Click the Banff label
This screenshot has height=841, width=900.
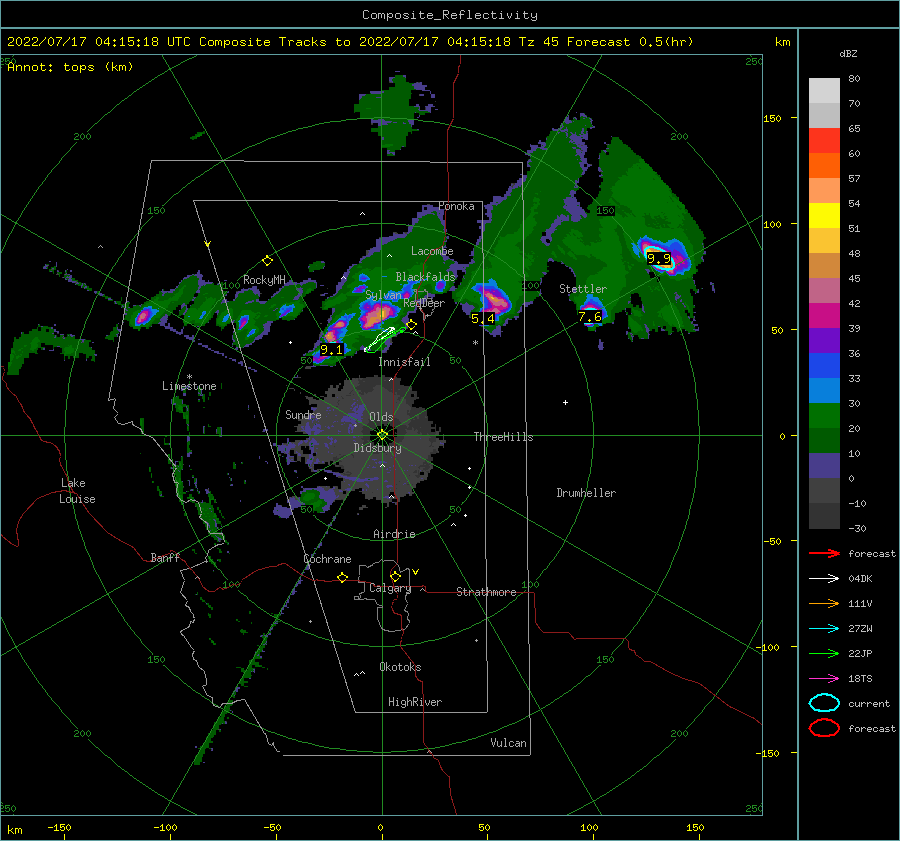click(165, 557)
